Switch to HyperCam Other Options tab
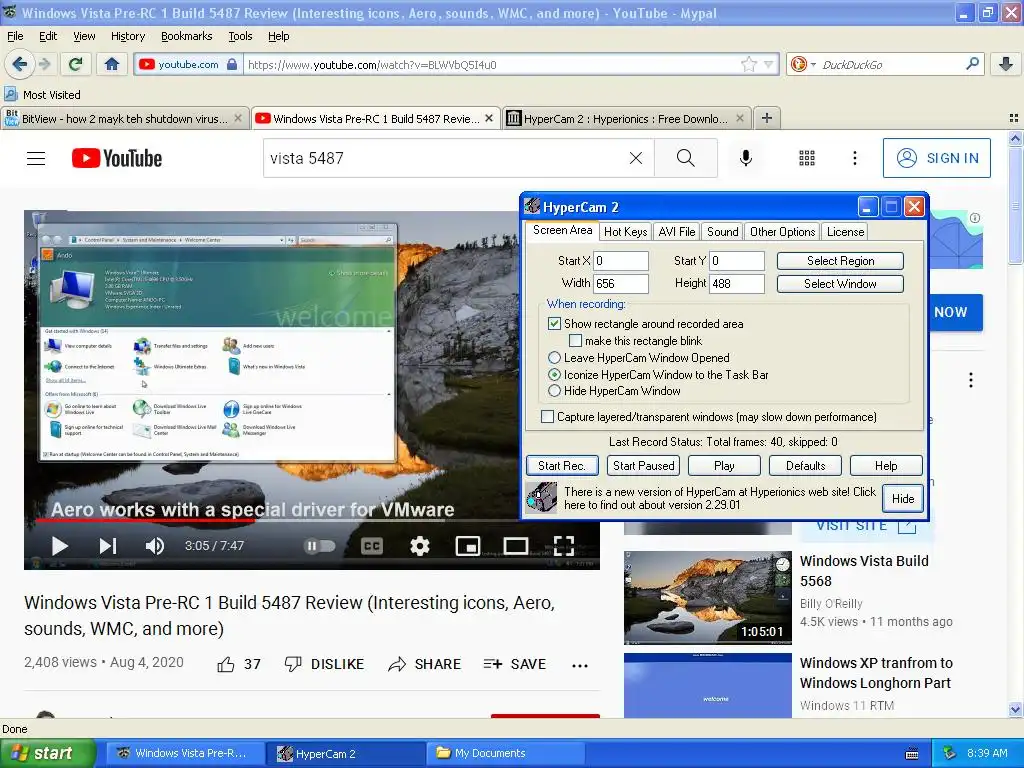1024x768 pixels. click(782, 231)
